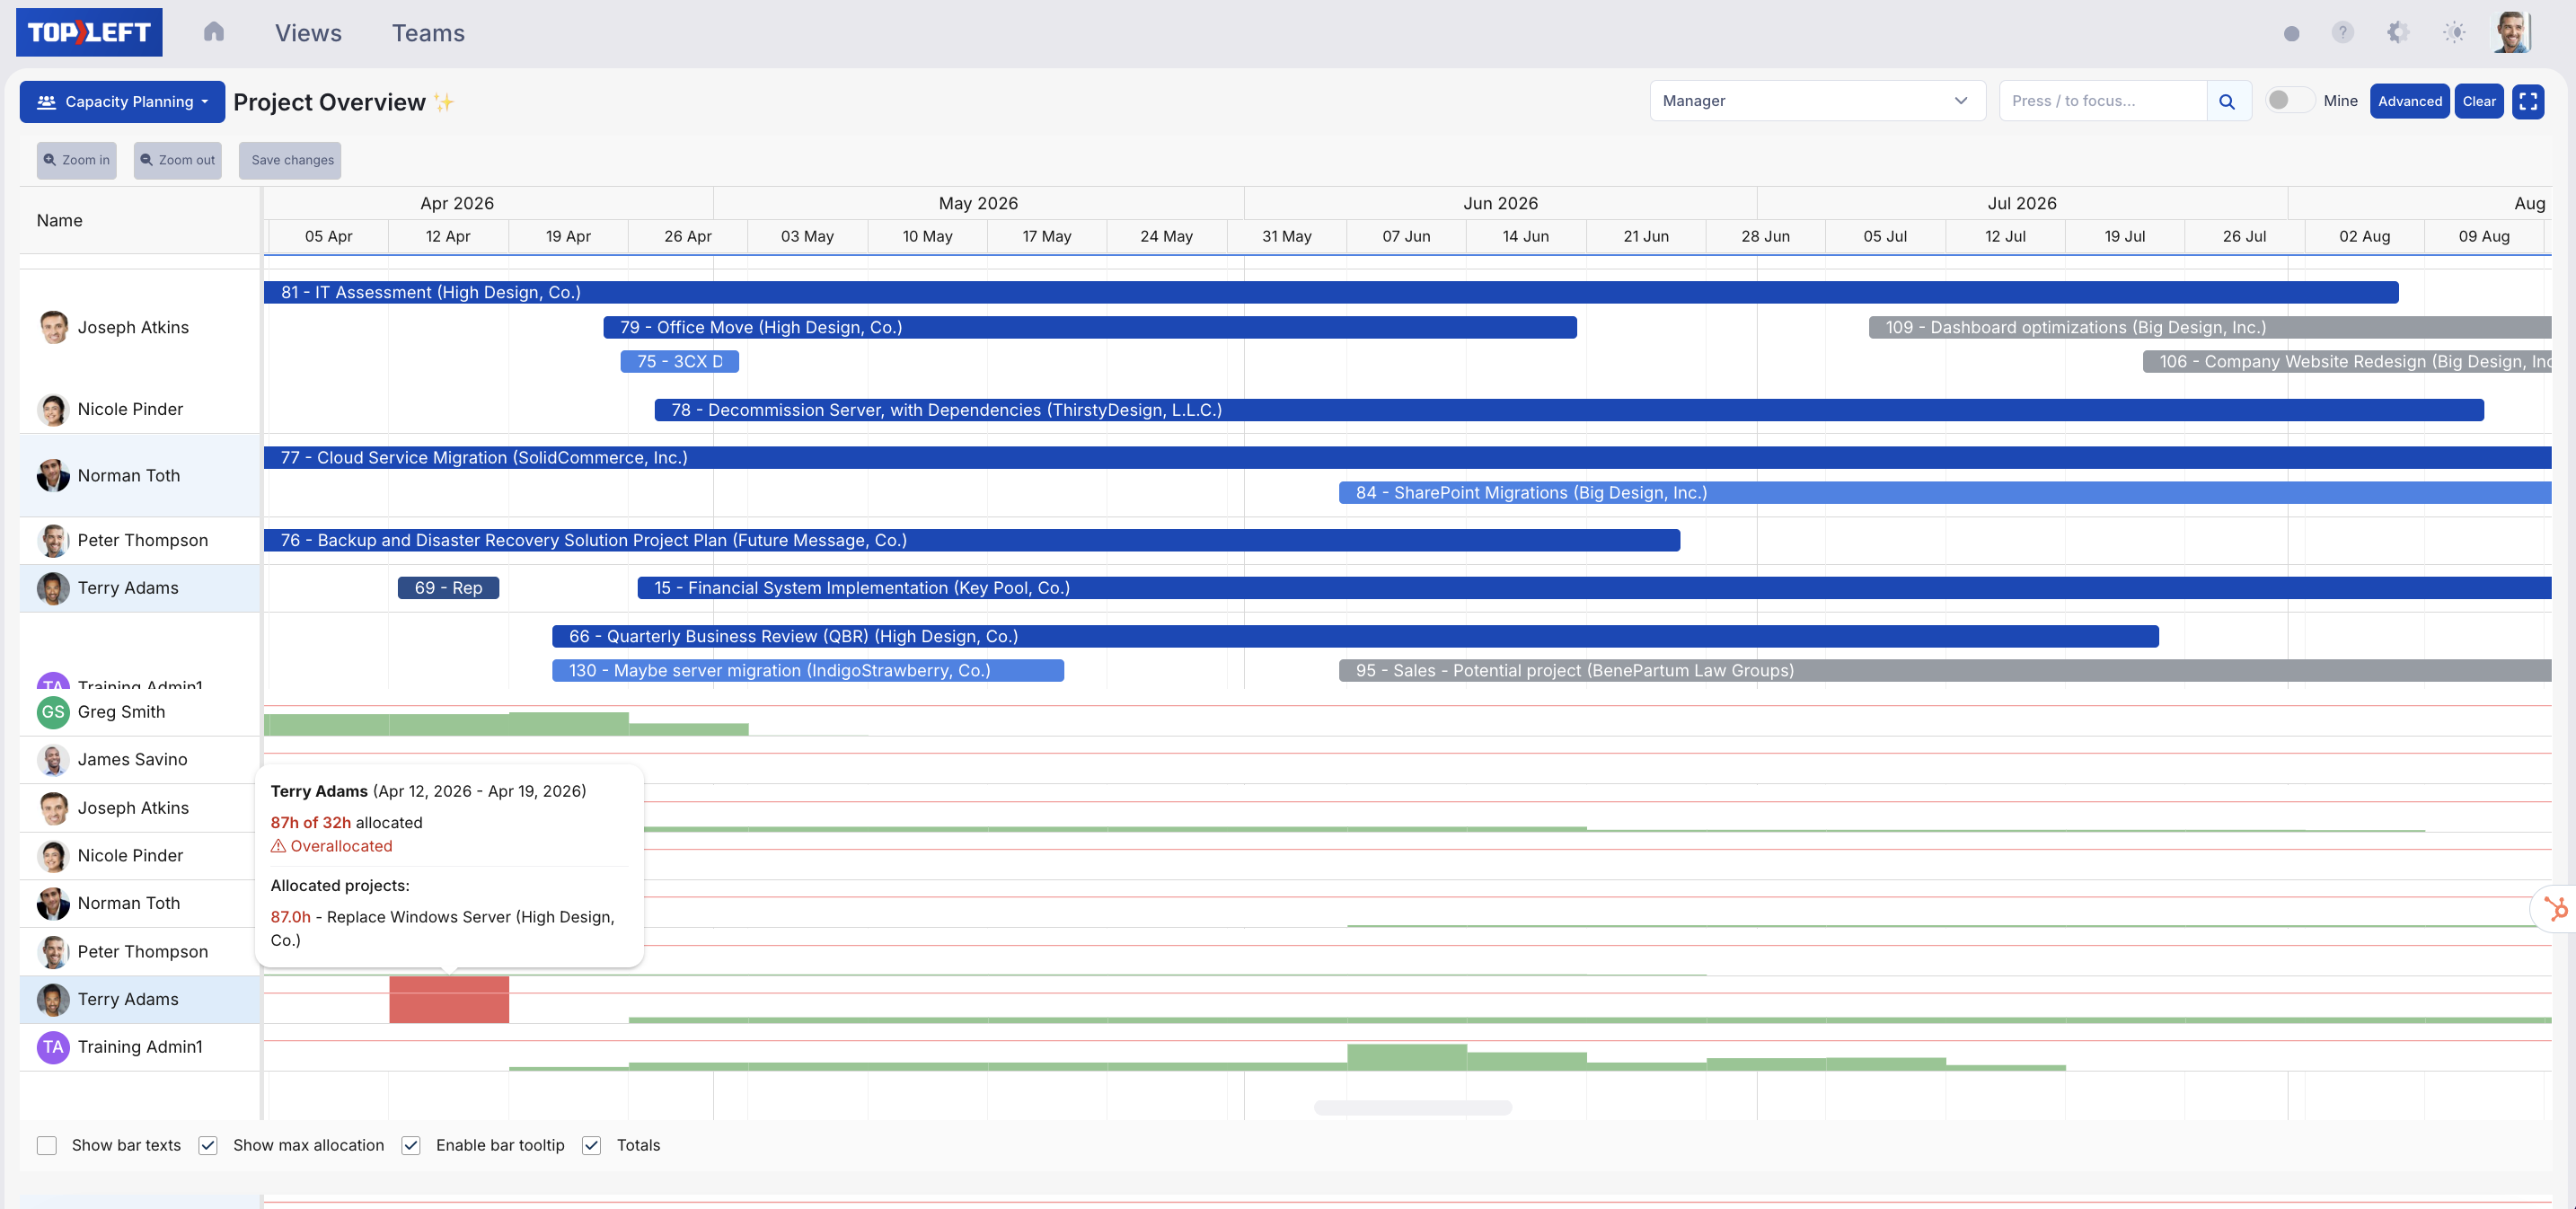Click Peter Thompson avatar in project rows
Screen dimensions: 2576x1209
coord(53,540)
